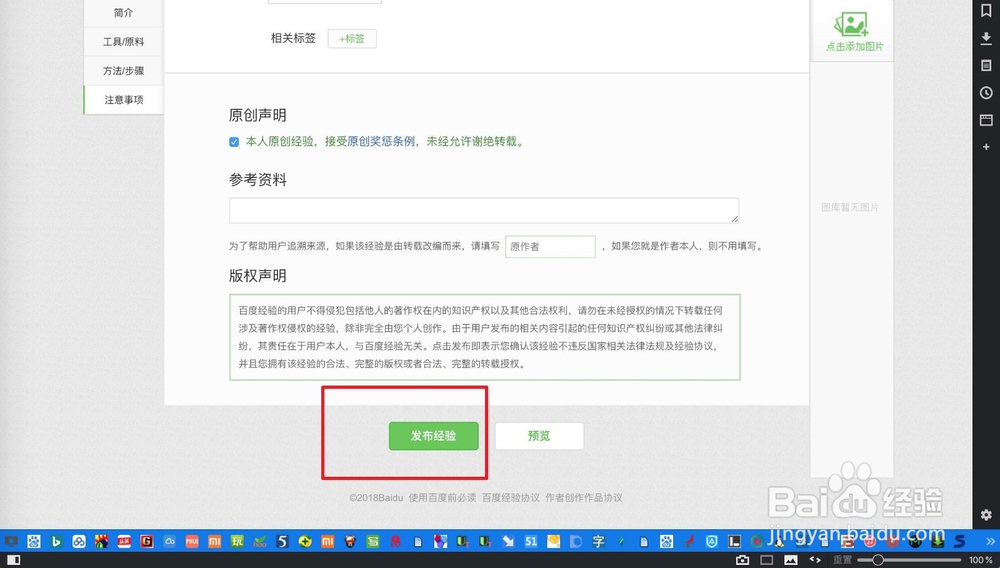The height and width of the screenshot is (568, 1000).
Task: Adjust the page zoom slider
Action: pyautogui.click(x=909, y=560)
